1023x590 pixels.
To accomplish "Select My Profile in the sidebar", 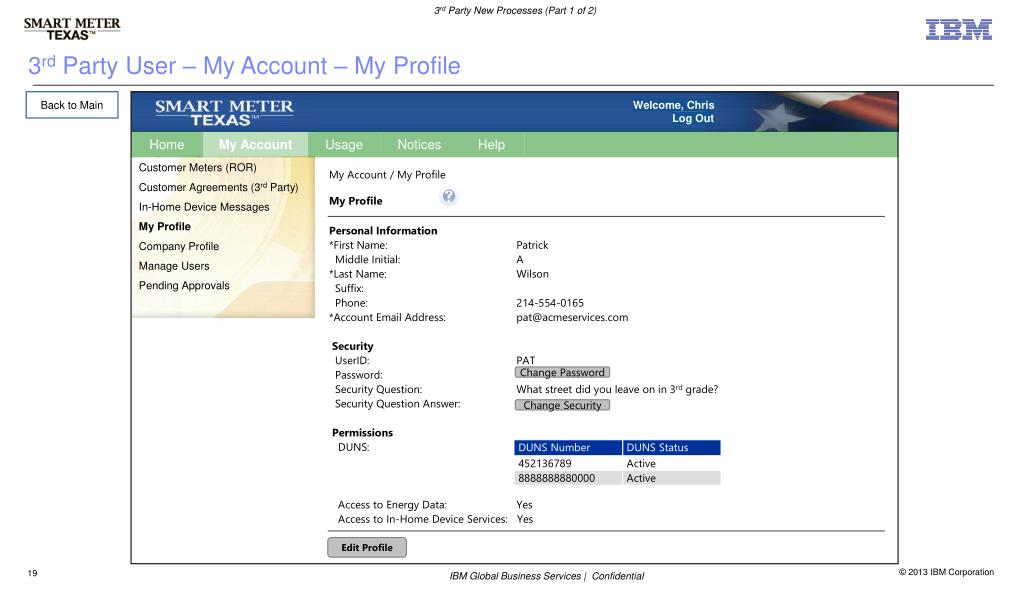I will click(x=164, y=226).
